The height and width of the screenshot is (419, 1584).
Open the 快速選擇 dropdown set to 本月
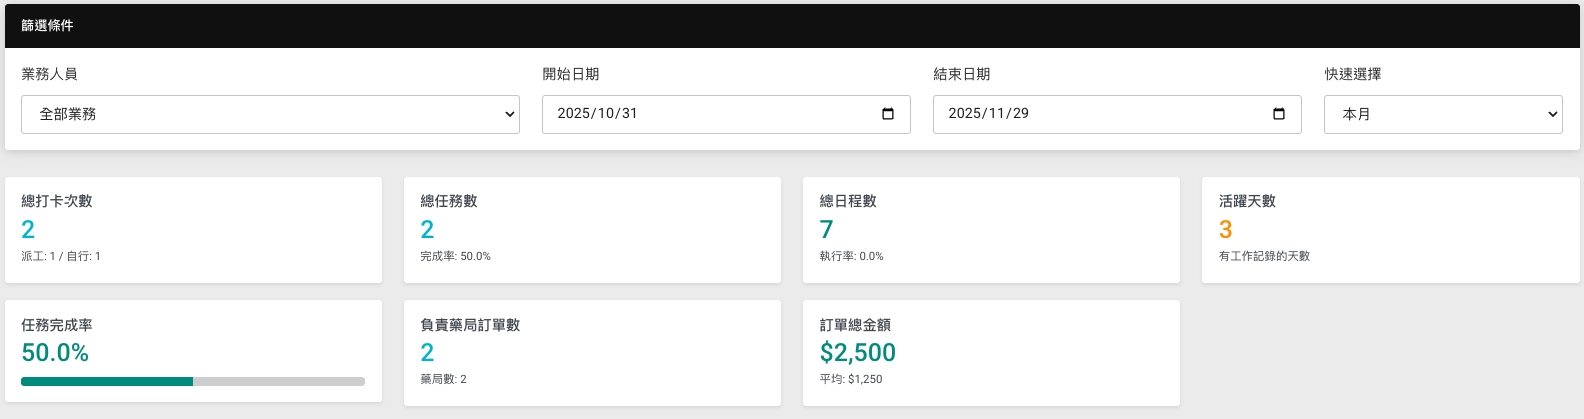click(x=1442, y=114)
